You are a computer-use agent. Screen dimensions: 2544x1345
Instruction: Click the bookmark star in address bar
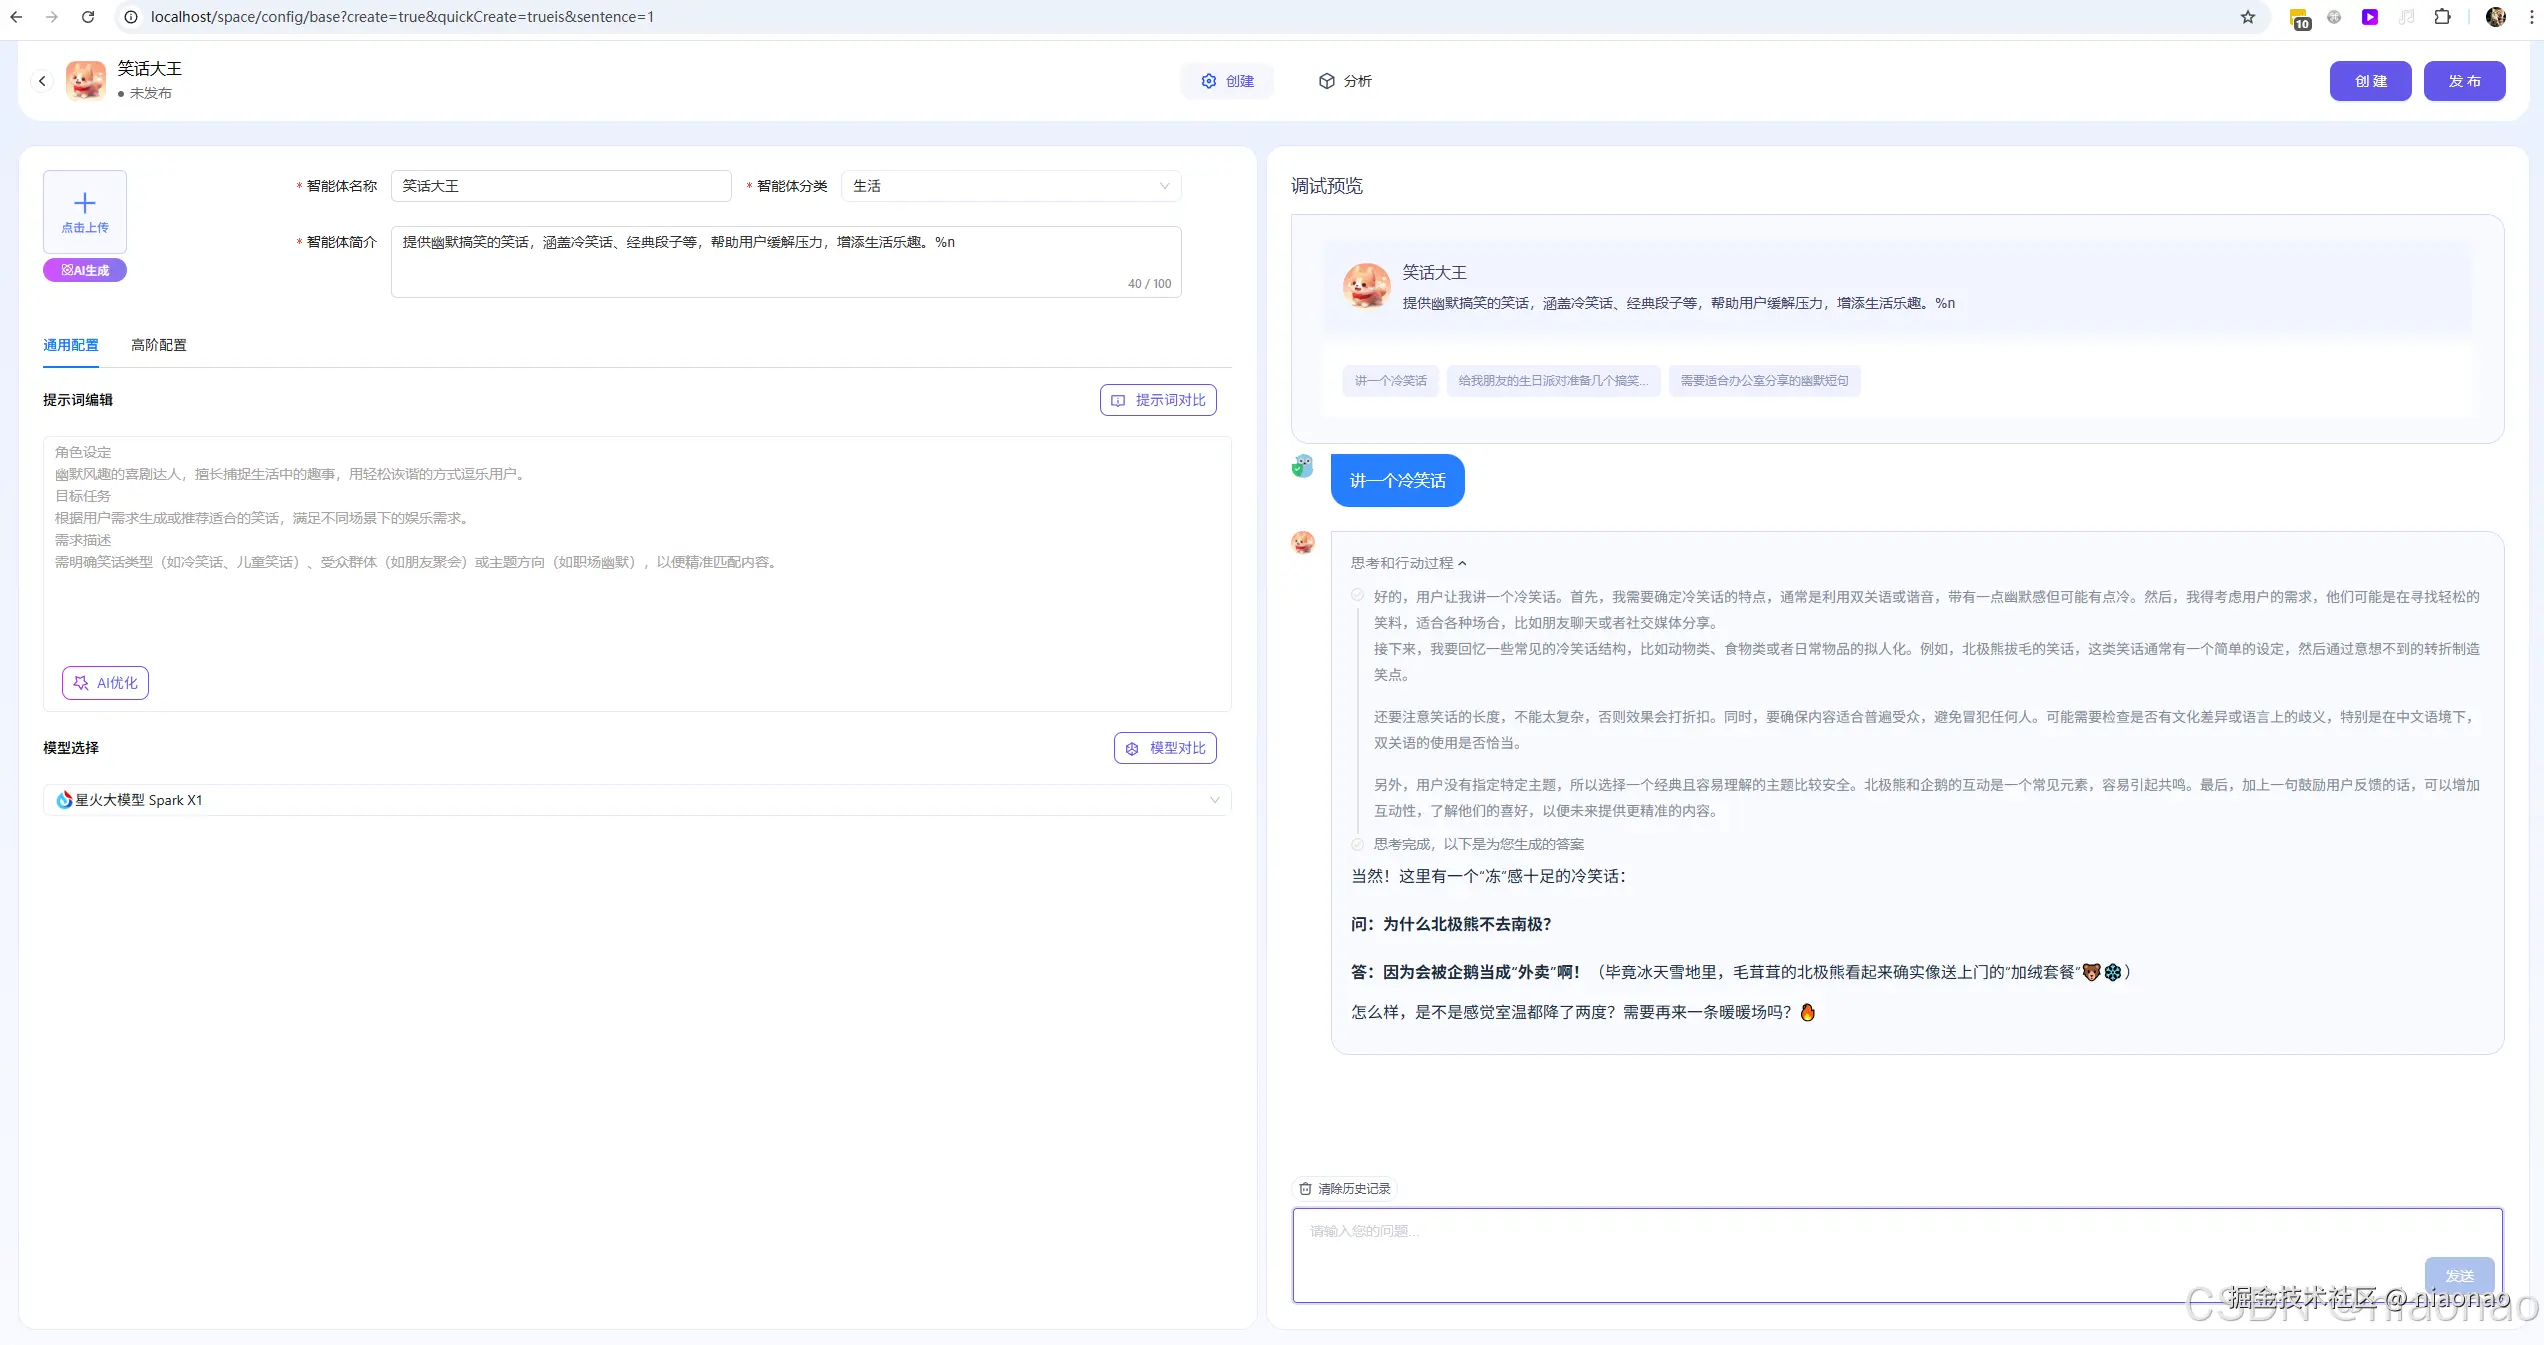coord(2248,17)
